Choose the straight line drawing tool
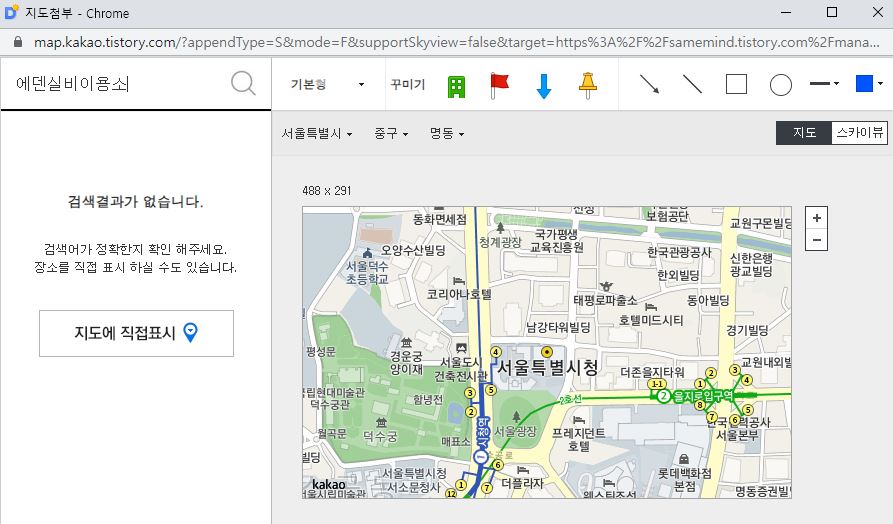The image size is (893, 524). coord(692,84)
